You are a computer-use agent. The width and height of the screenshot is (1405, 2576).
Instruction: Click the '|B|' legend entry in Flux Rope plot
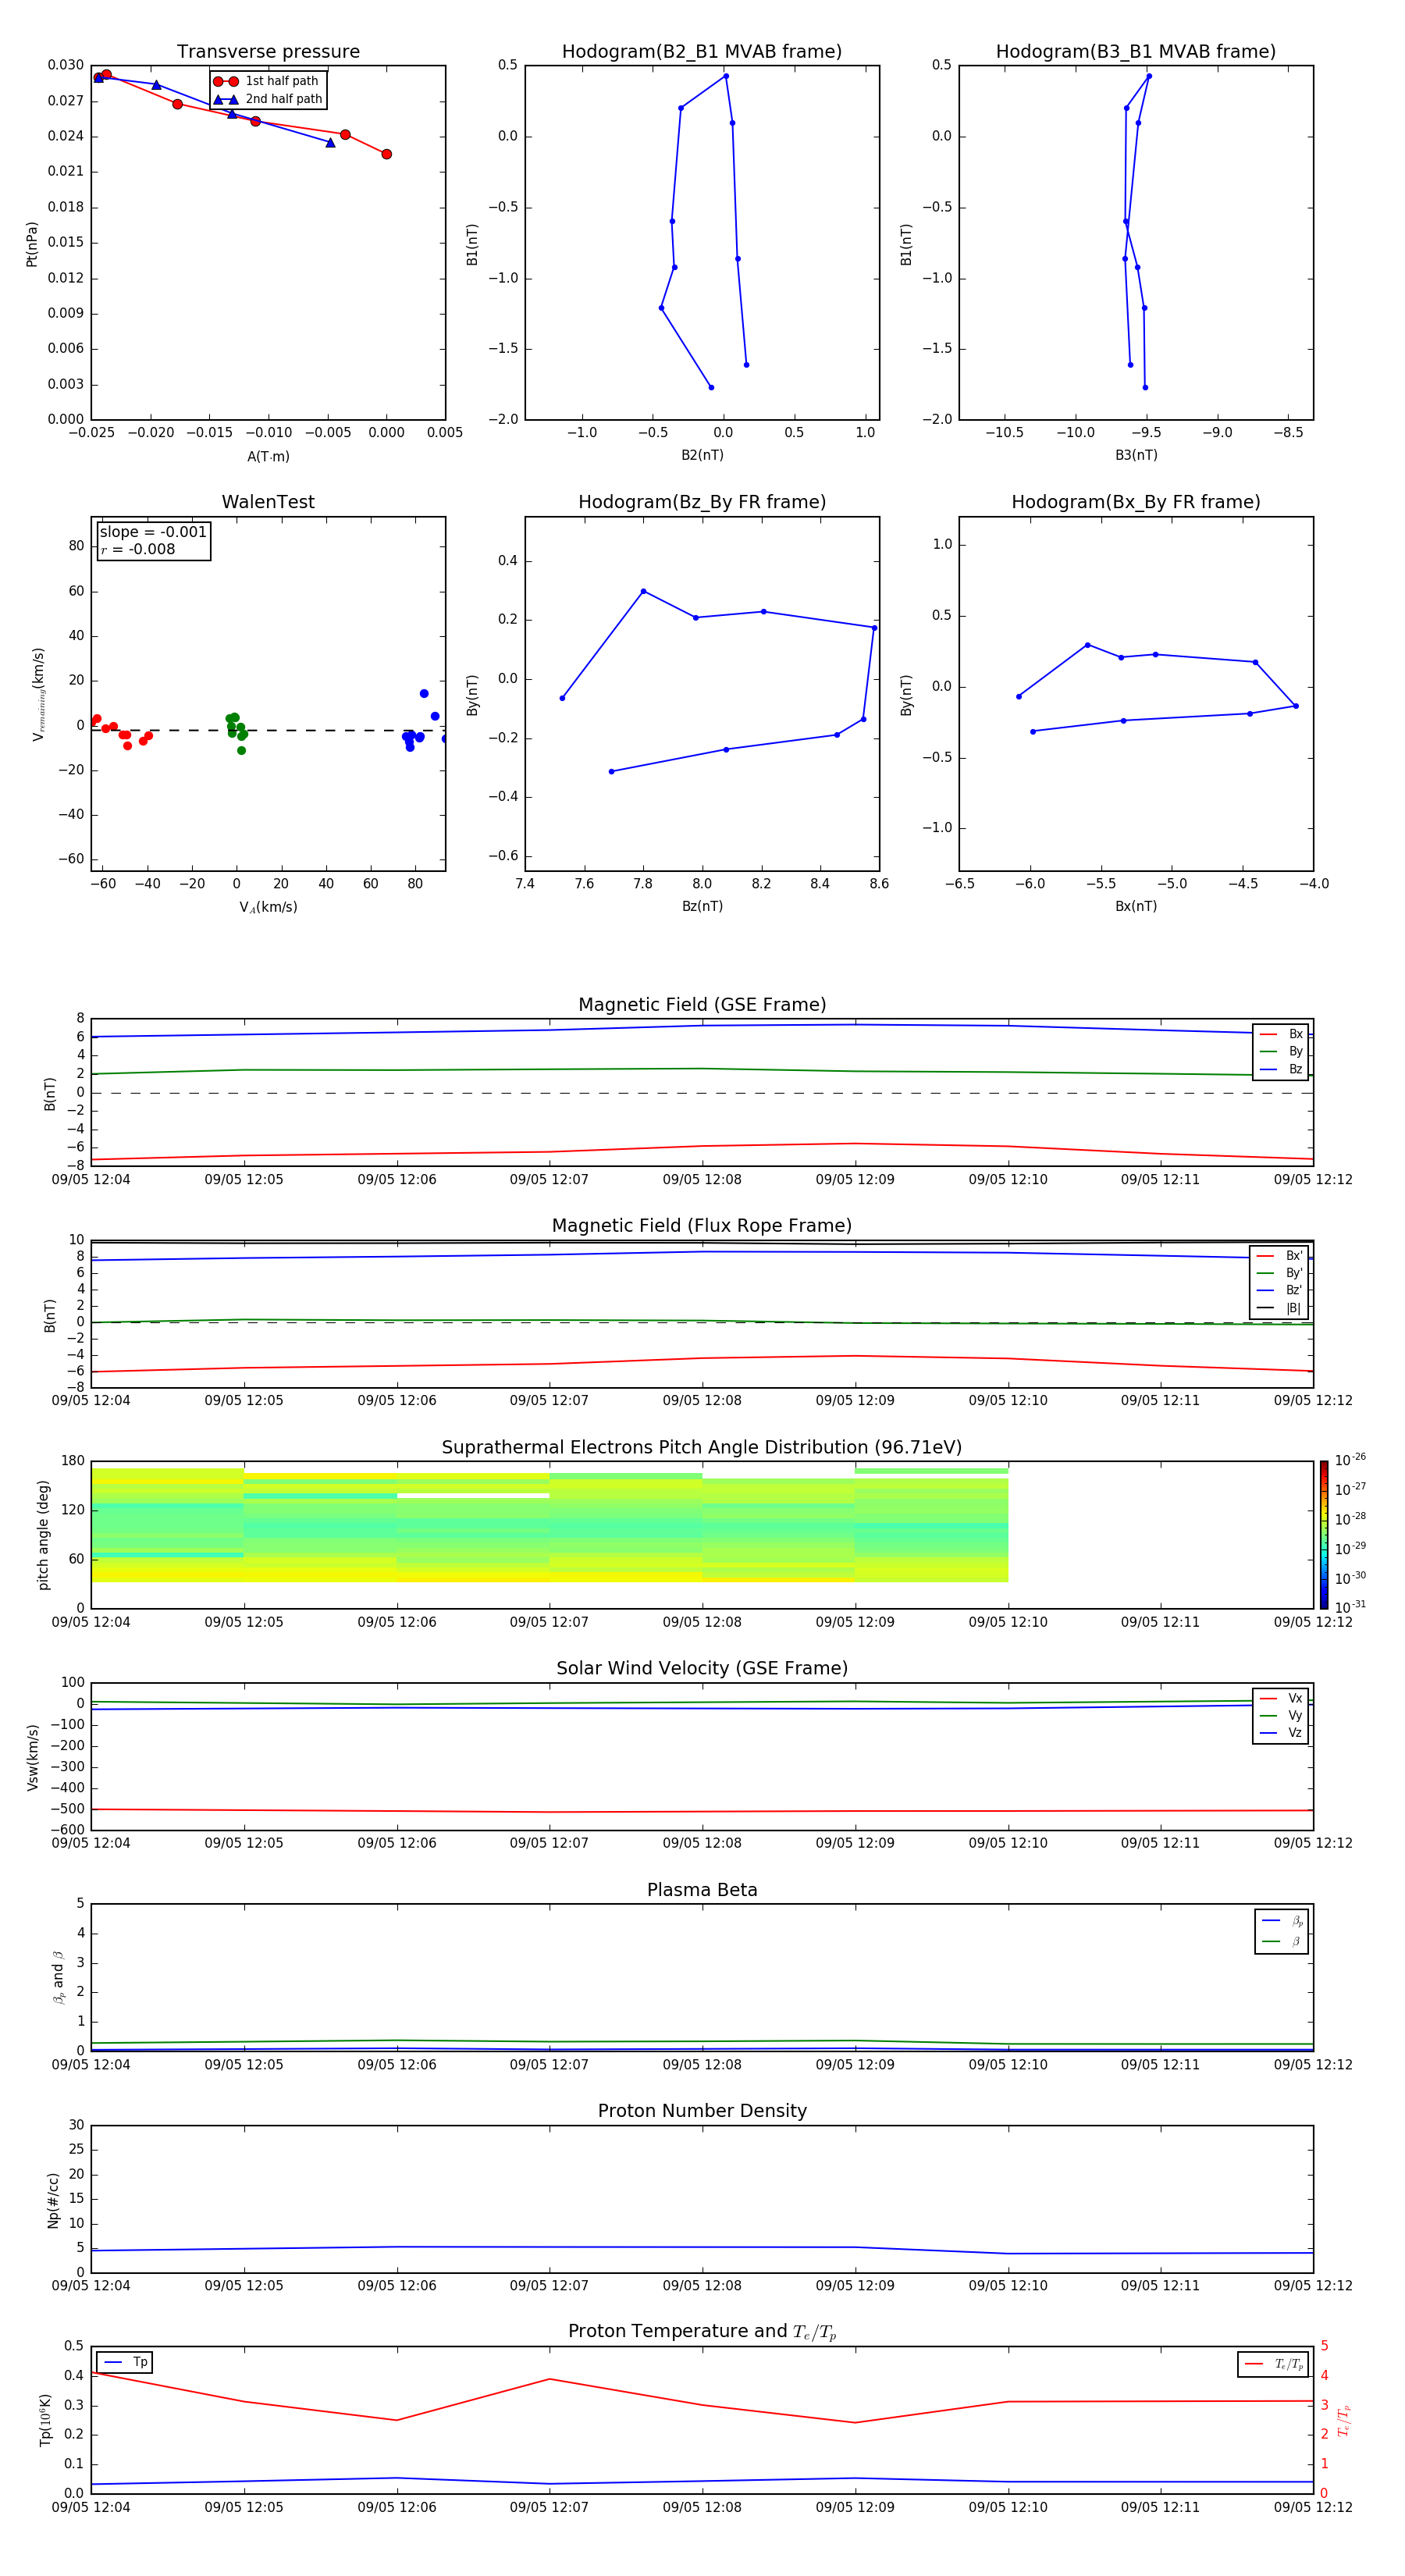click(x=1279, y=1308)
